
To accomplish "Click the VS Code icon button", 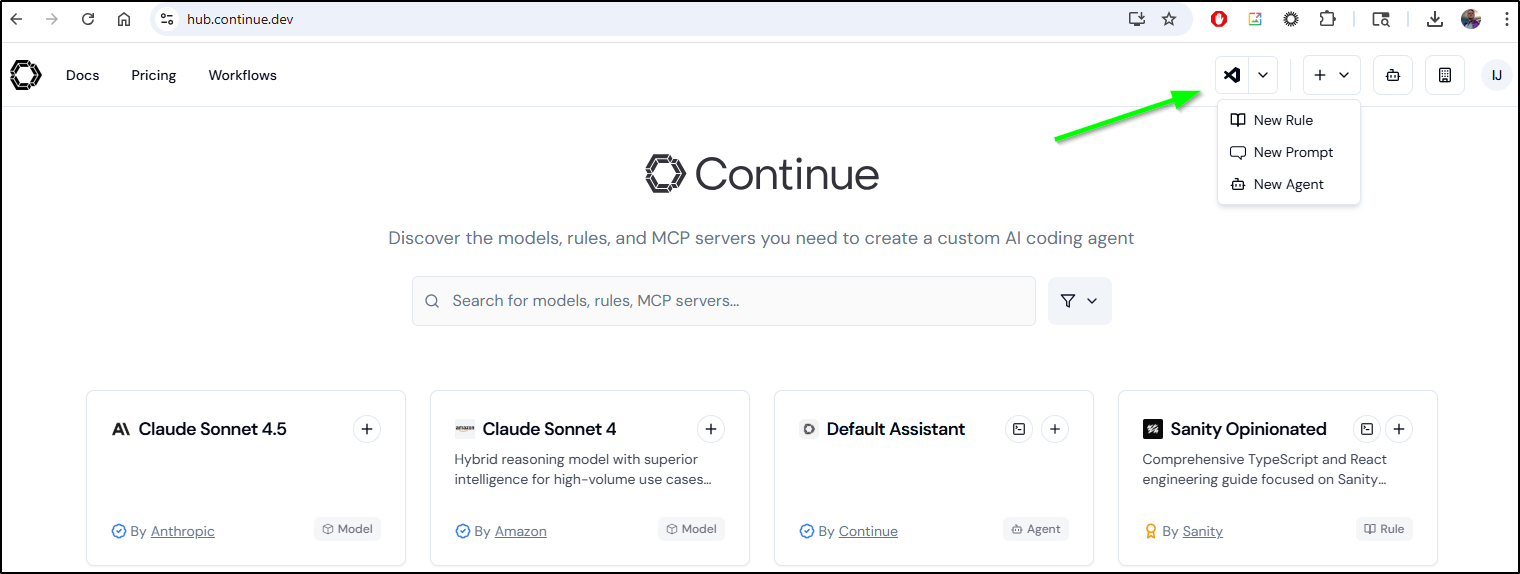I will (1233, 75).
